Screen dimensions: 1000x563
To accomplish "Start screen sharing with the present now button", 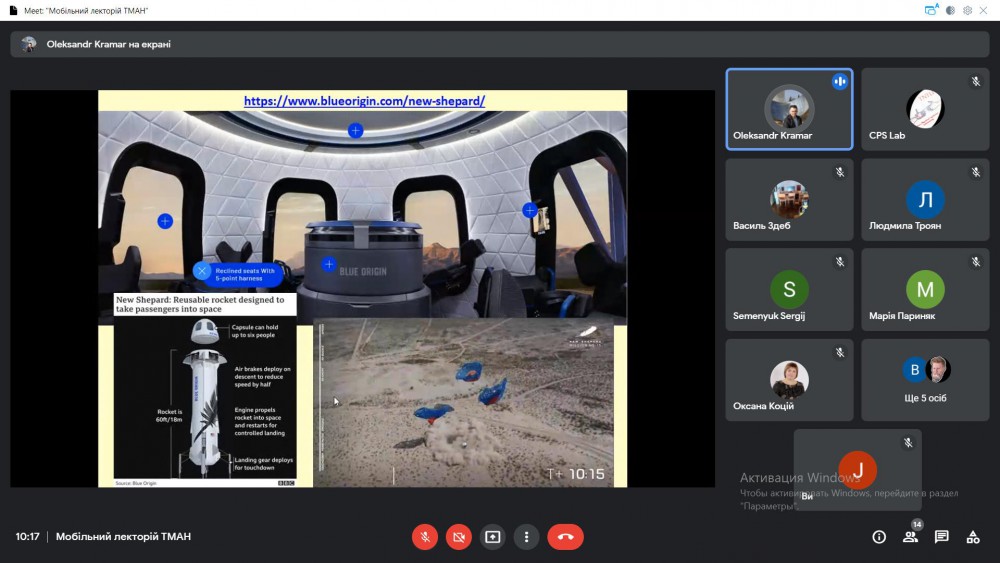I will pos(492,537).
